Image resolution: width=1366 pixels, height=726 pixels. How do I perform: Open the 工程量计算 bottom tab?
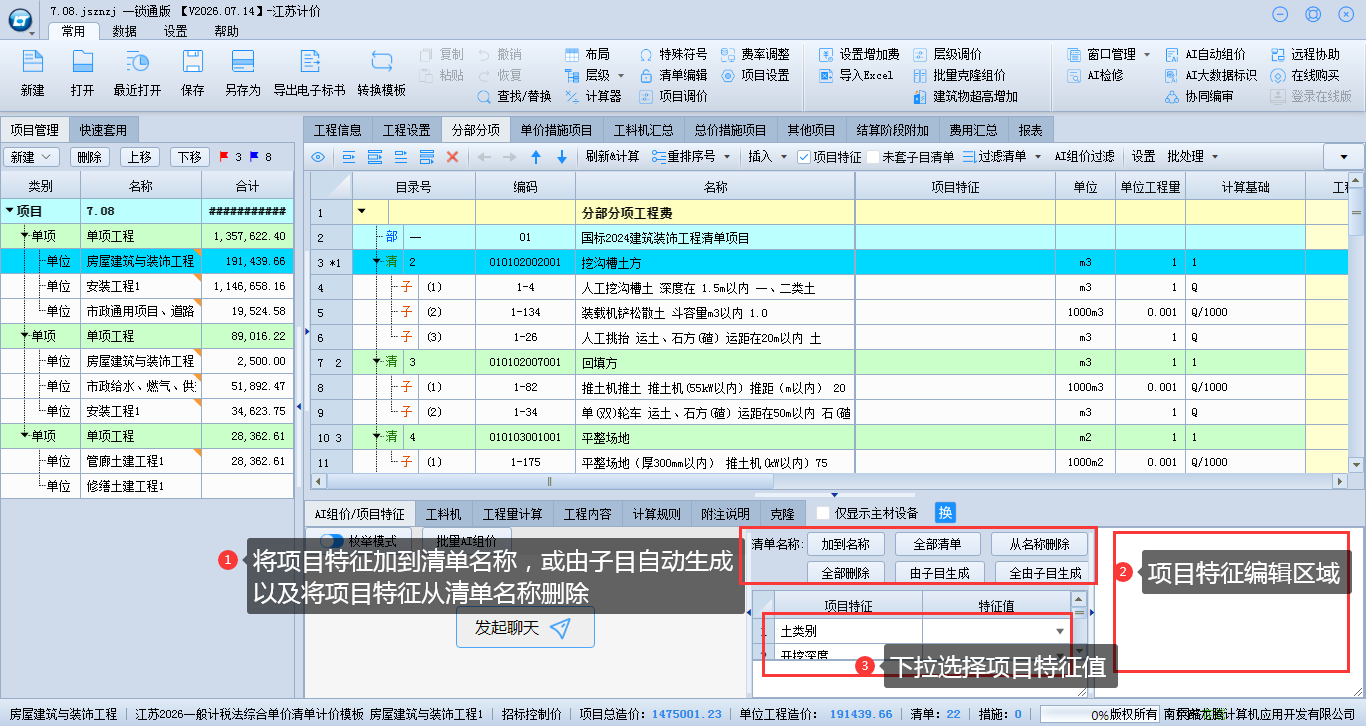pos(513,514)
